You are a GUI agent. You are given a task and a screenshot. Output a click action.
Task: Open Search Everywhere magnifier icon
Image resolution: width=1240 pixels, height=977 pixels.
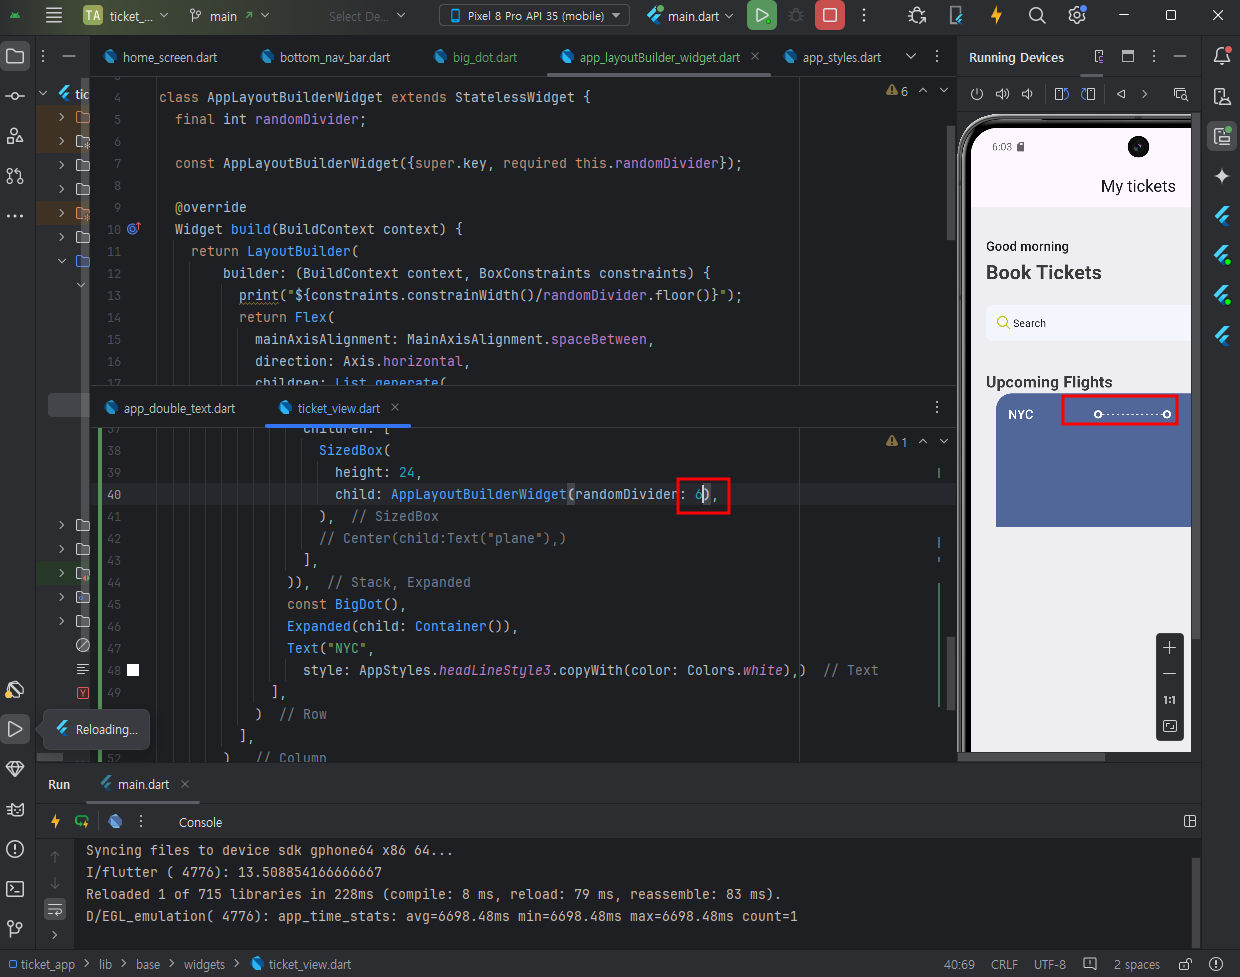click(1037, 15)
